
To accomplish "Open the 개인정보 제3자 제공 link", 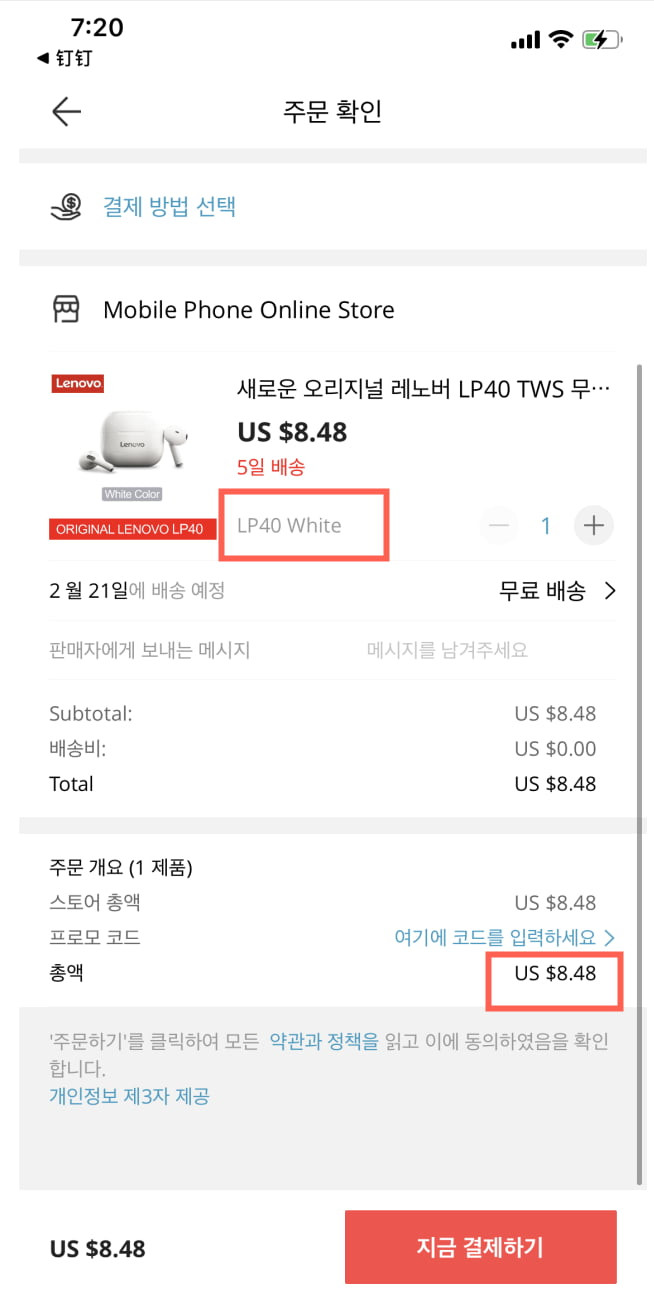I will [129, 1096].
